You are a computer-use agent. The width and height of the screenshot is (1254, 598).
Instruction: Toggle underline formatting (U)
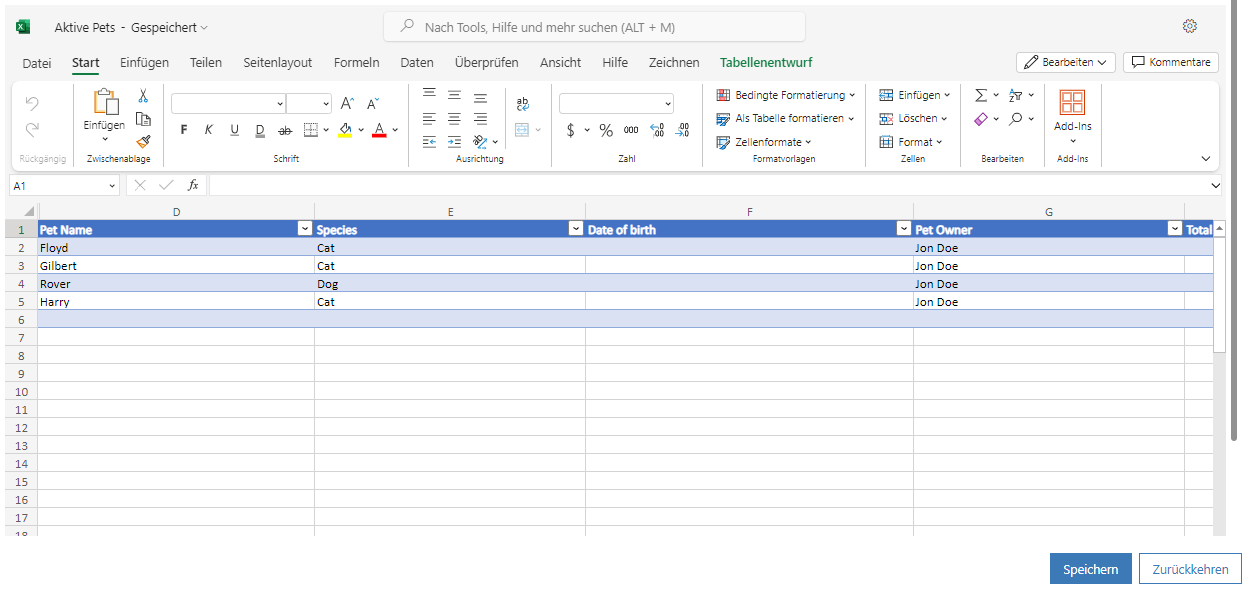(235, 130)
